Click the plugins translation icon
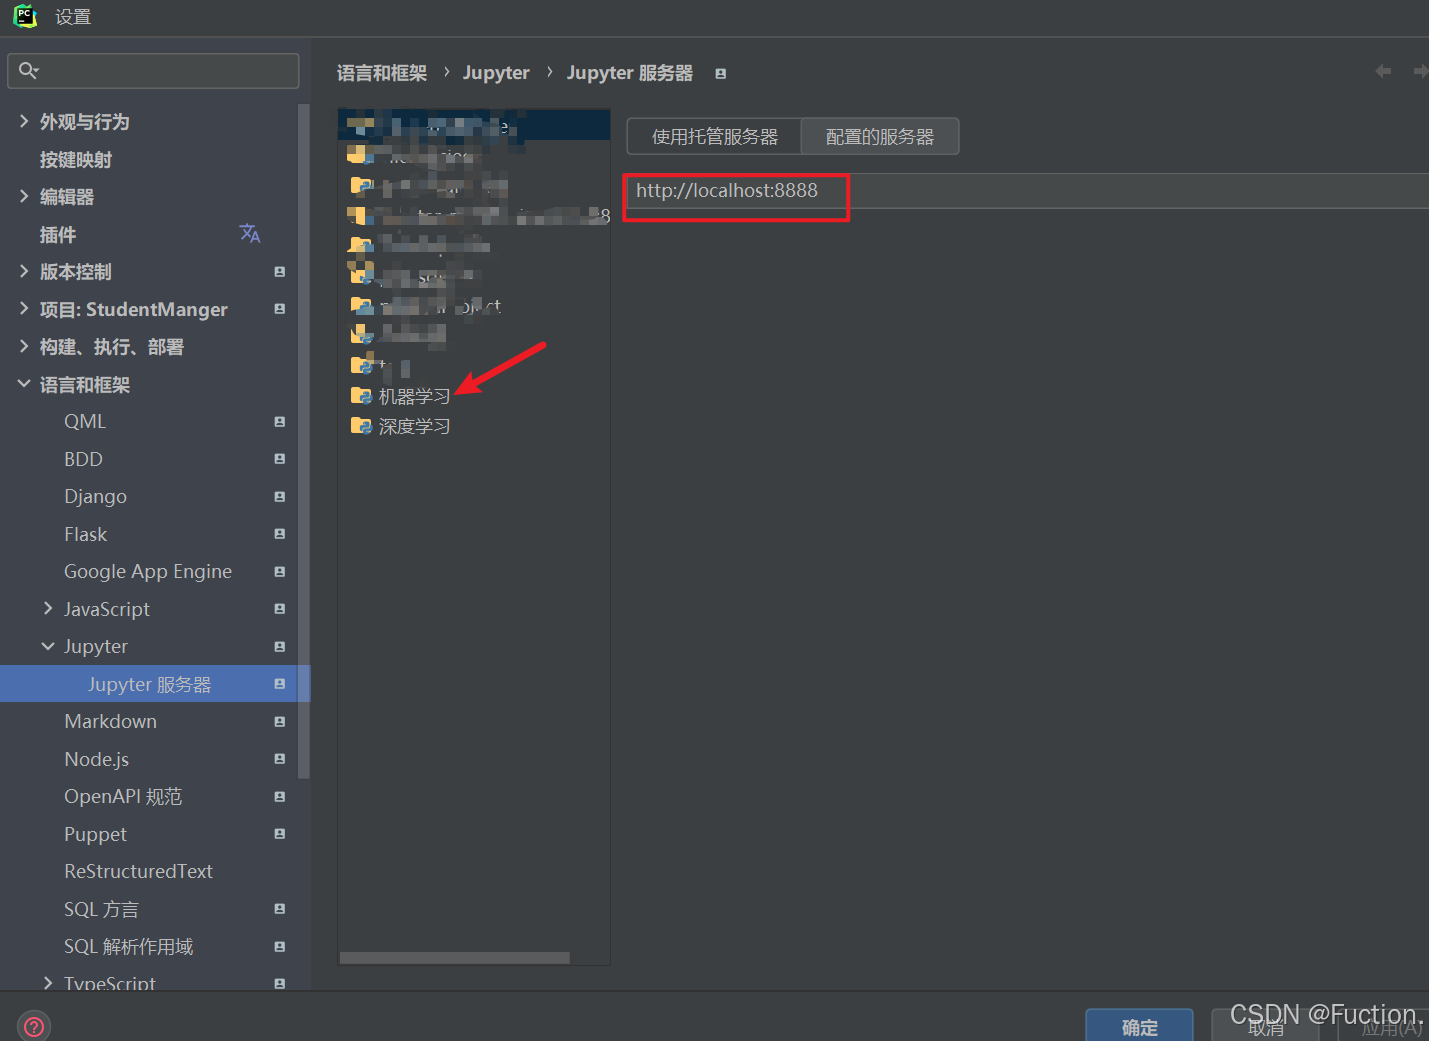 point(250,233)
